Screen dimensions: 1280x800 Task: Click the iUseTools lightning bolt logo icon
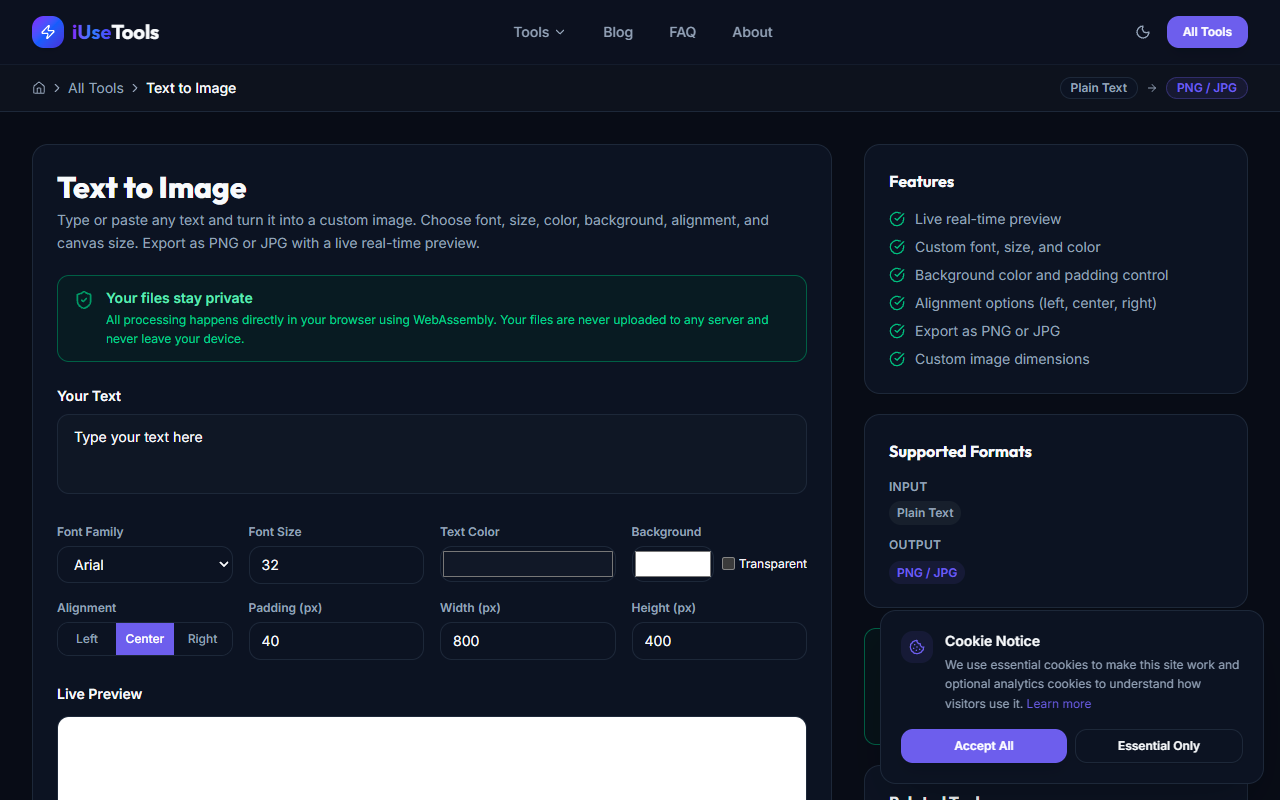click(47, 31)
